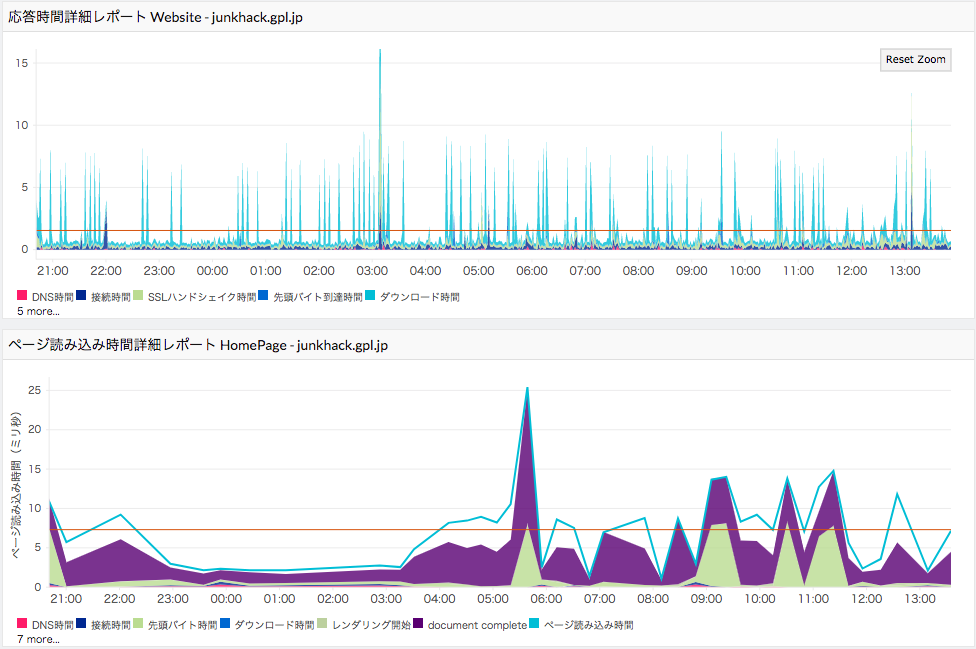976x649 pixels.
Task: Click the ページ読み込み時間詳細レポート HomePage panel title
Action: 198,345
